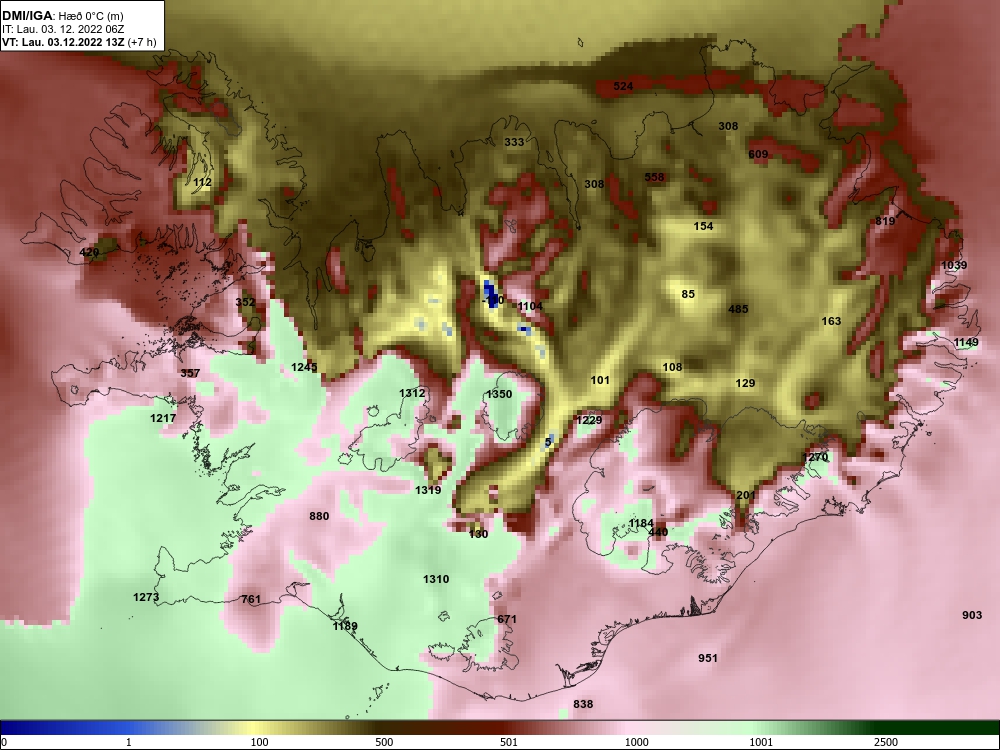Viewport: 1000px width, 750px height.
Task: Select the 1039 map label
Action: pos(954,265)
